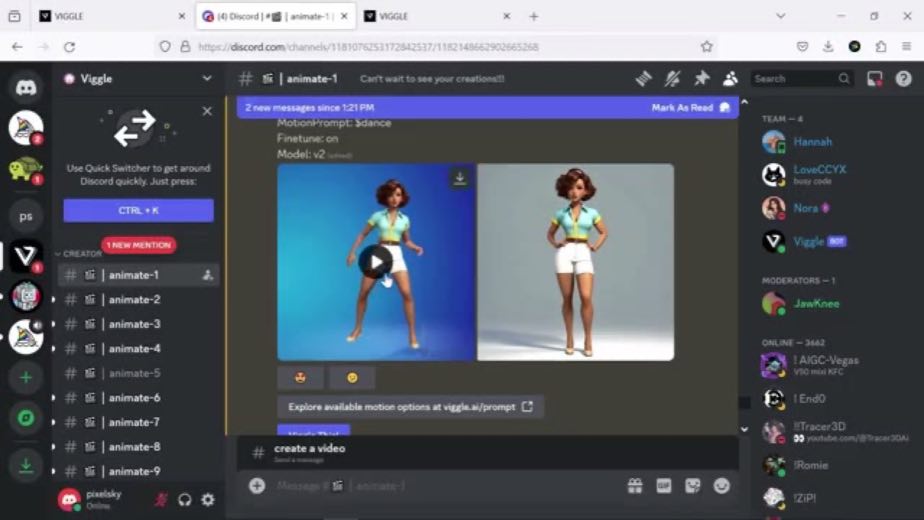Click Download Apps icon in server list
The image size is (924, 520).
(x=25, y=466)
